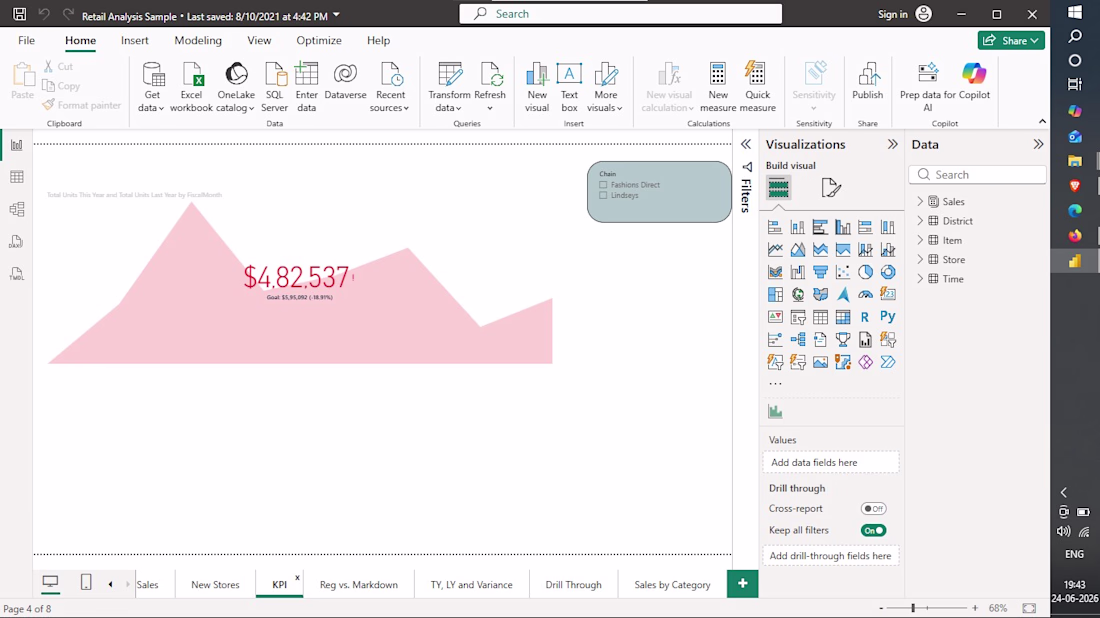
Task: Click the title bar Search box
Action: pos(620,14)
